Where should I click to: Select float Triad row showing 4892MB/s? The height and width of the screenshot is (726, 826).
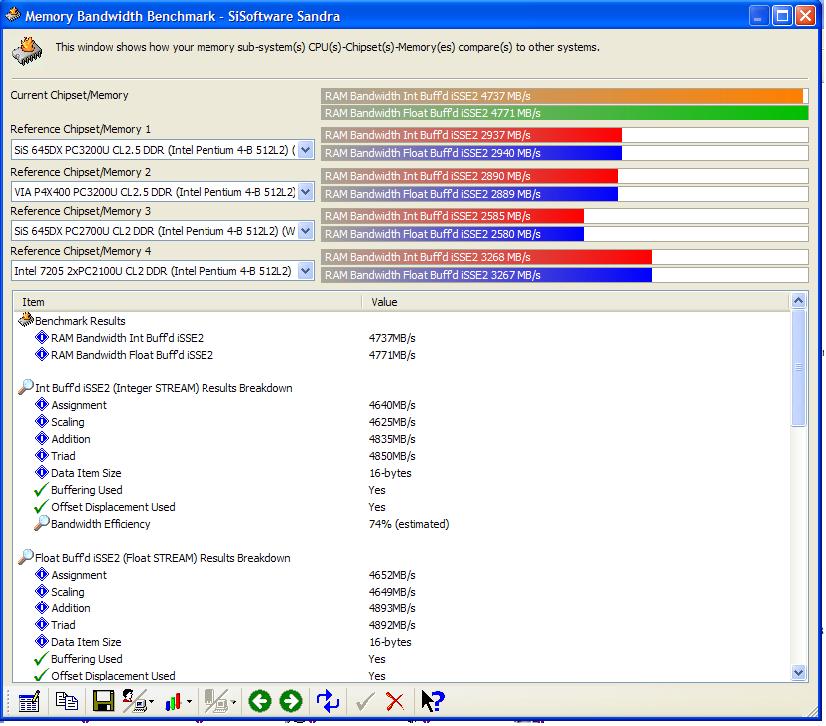(401, 625)
